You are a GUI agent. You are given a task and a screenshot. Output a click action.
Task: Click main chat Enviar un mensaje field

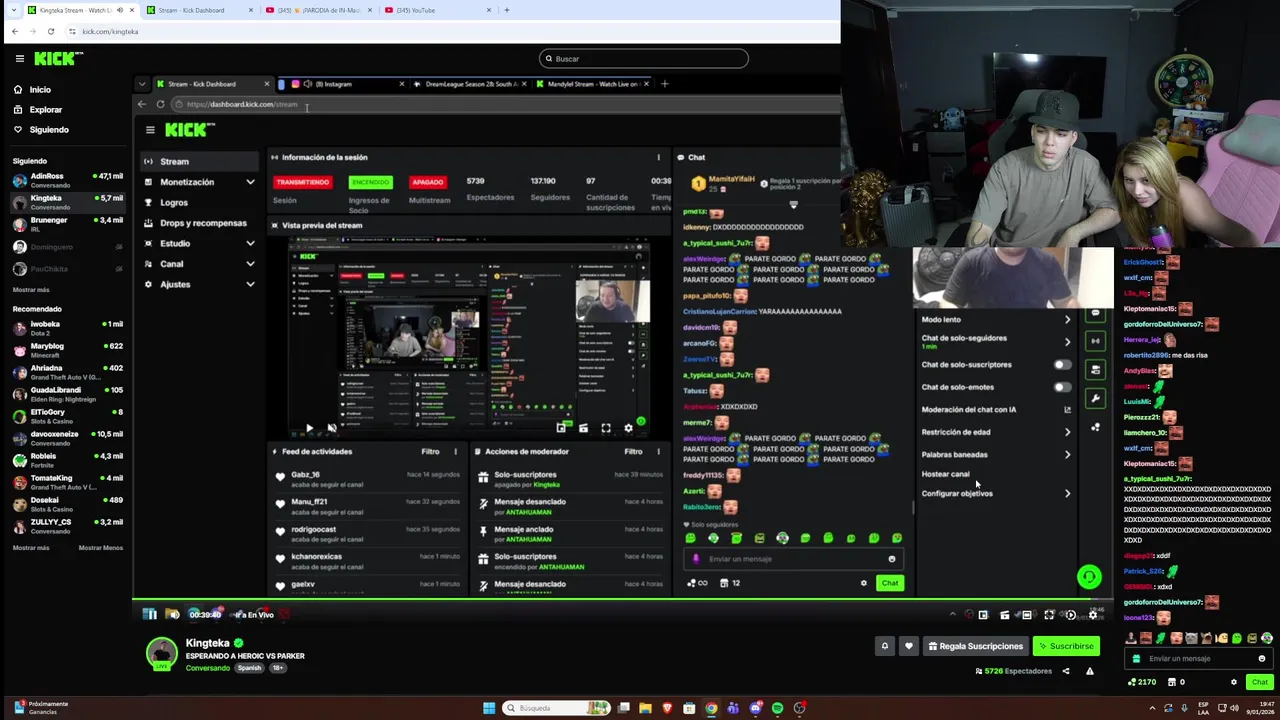pos(1198,658)
